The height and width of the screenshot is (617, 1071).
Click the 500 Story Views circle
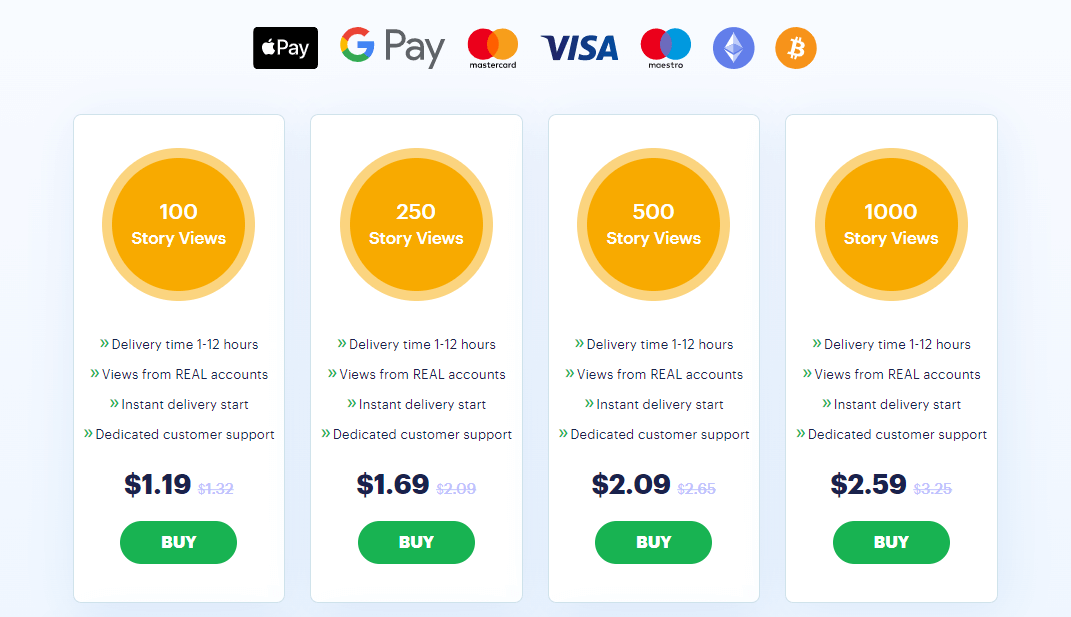[654, 224]
